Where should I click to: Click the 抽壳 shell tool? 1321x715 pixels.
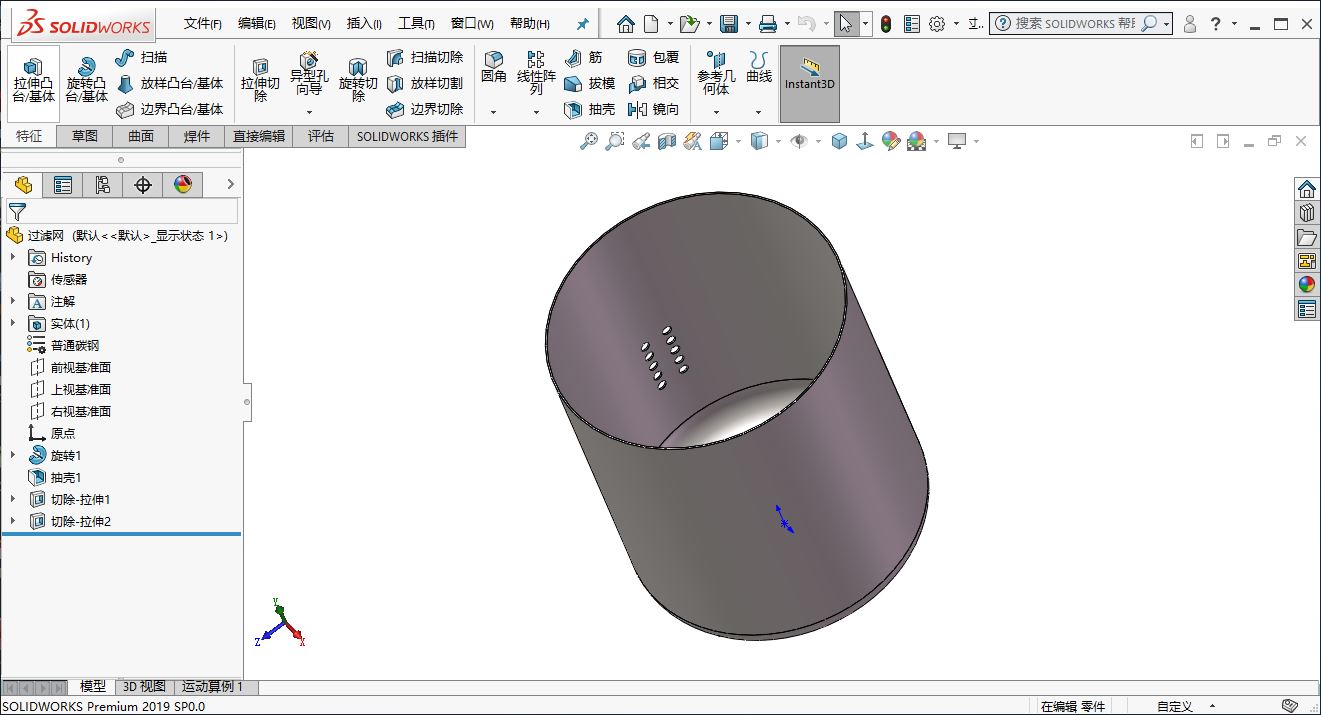pyautogui.click(x=590, y=110)
